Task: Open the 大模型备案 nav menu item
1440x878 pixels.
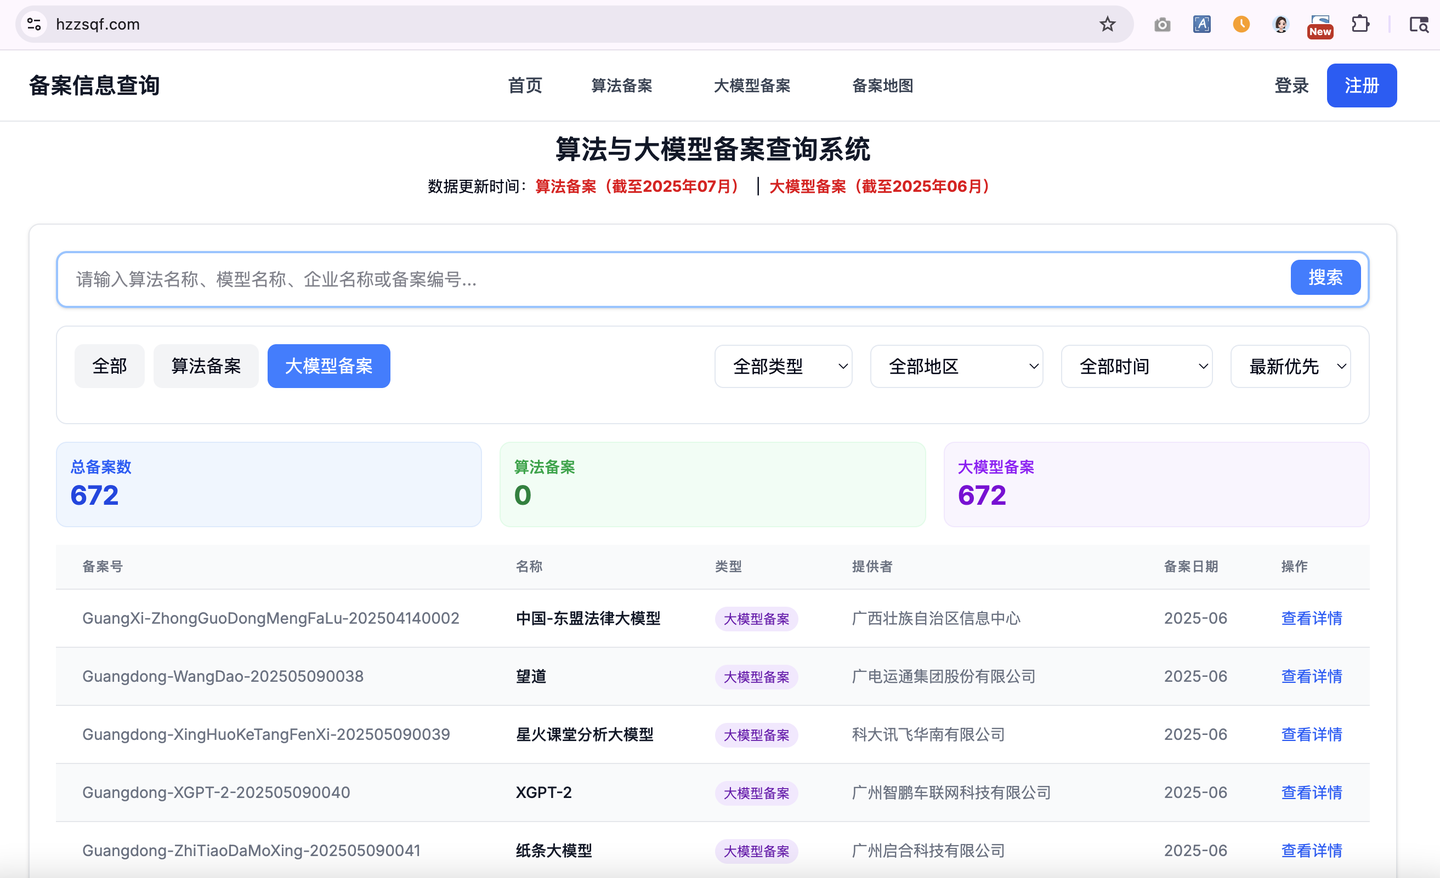Action: coord(752,86)
